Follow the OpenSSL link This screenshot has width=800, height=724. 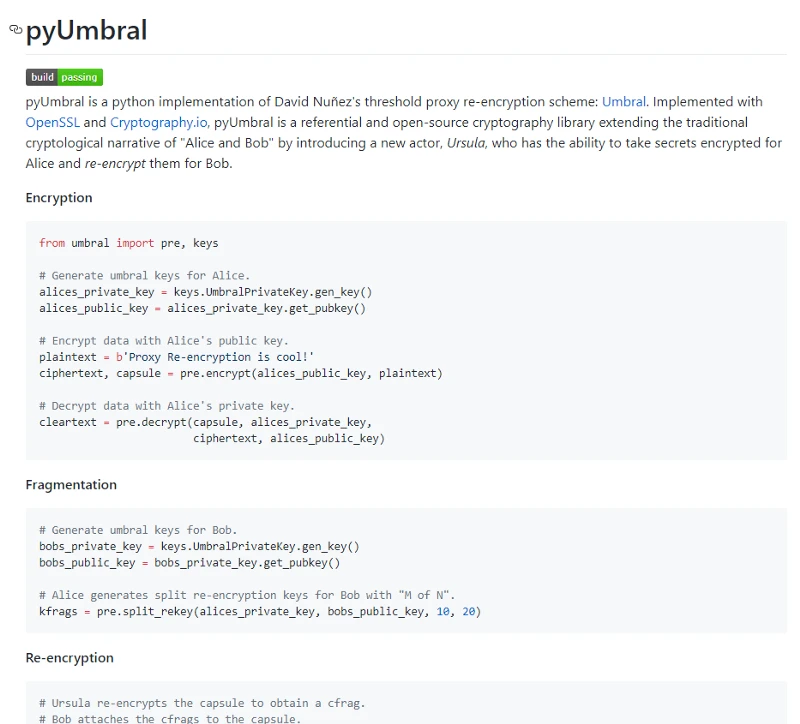pyautogui.click(x=53, y=122)
